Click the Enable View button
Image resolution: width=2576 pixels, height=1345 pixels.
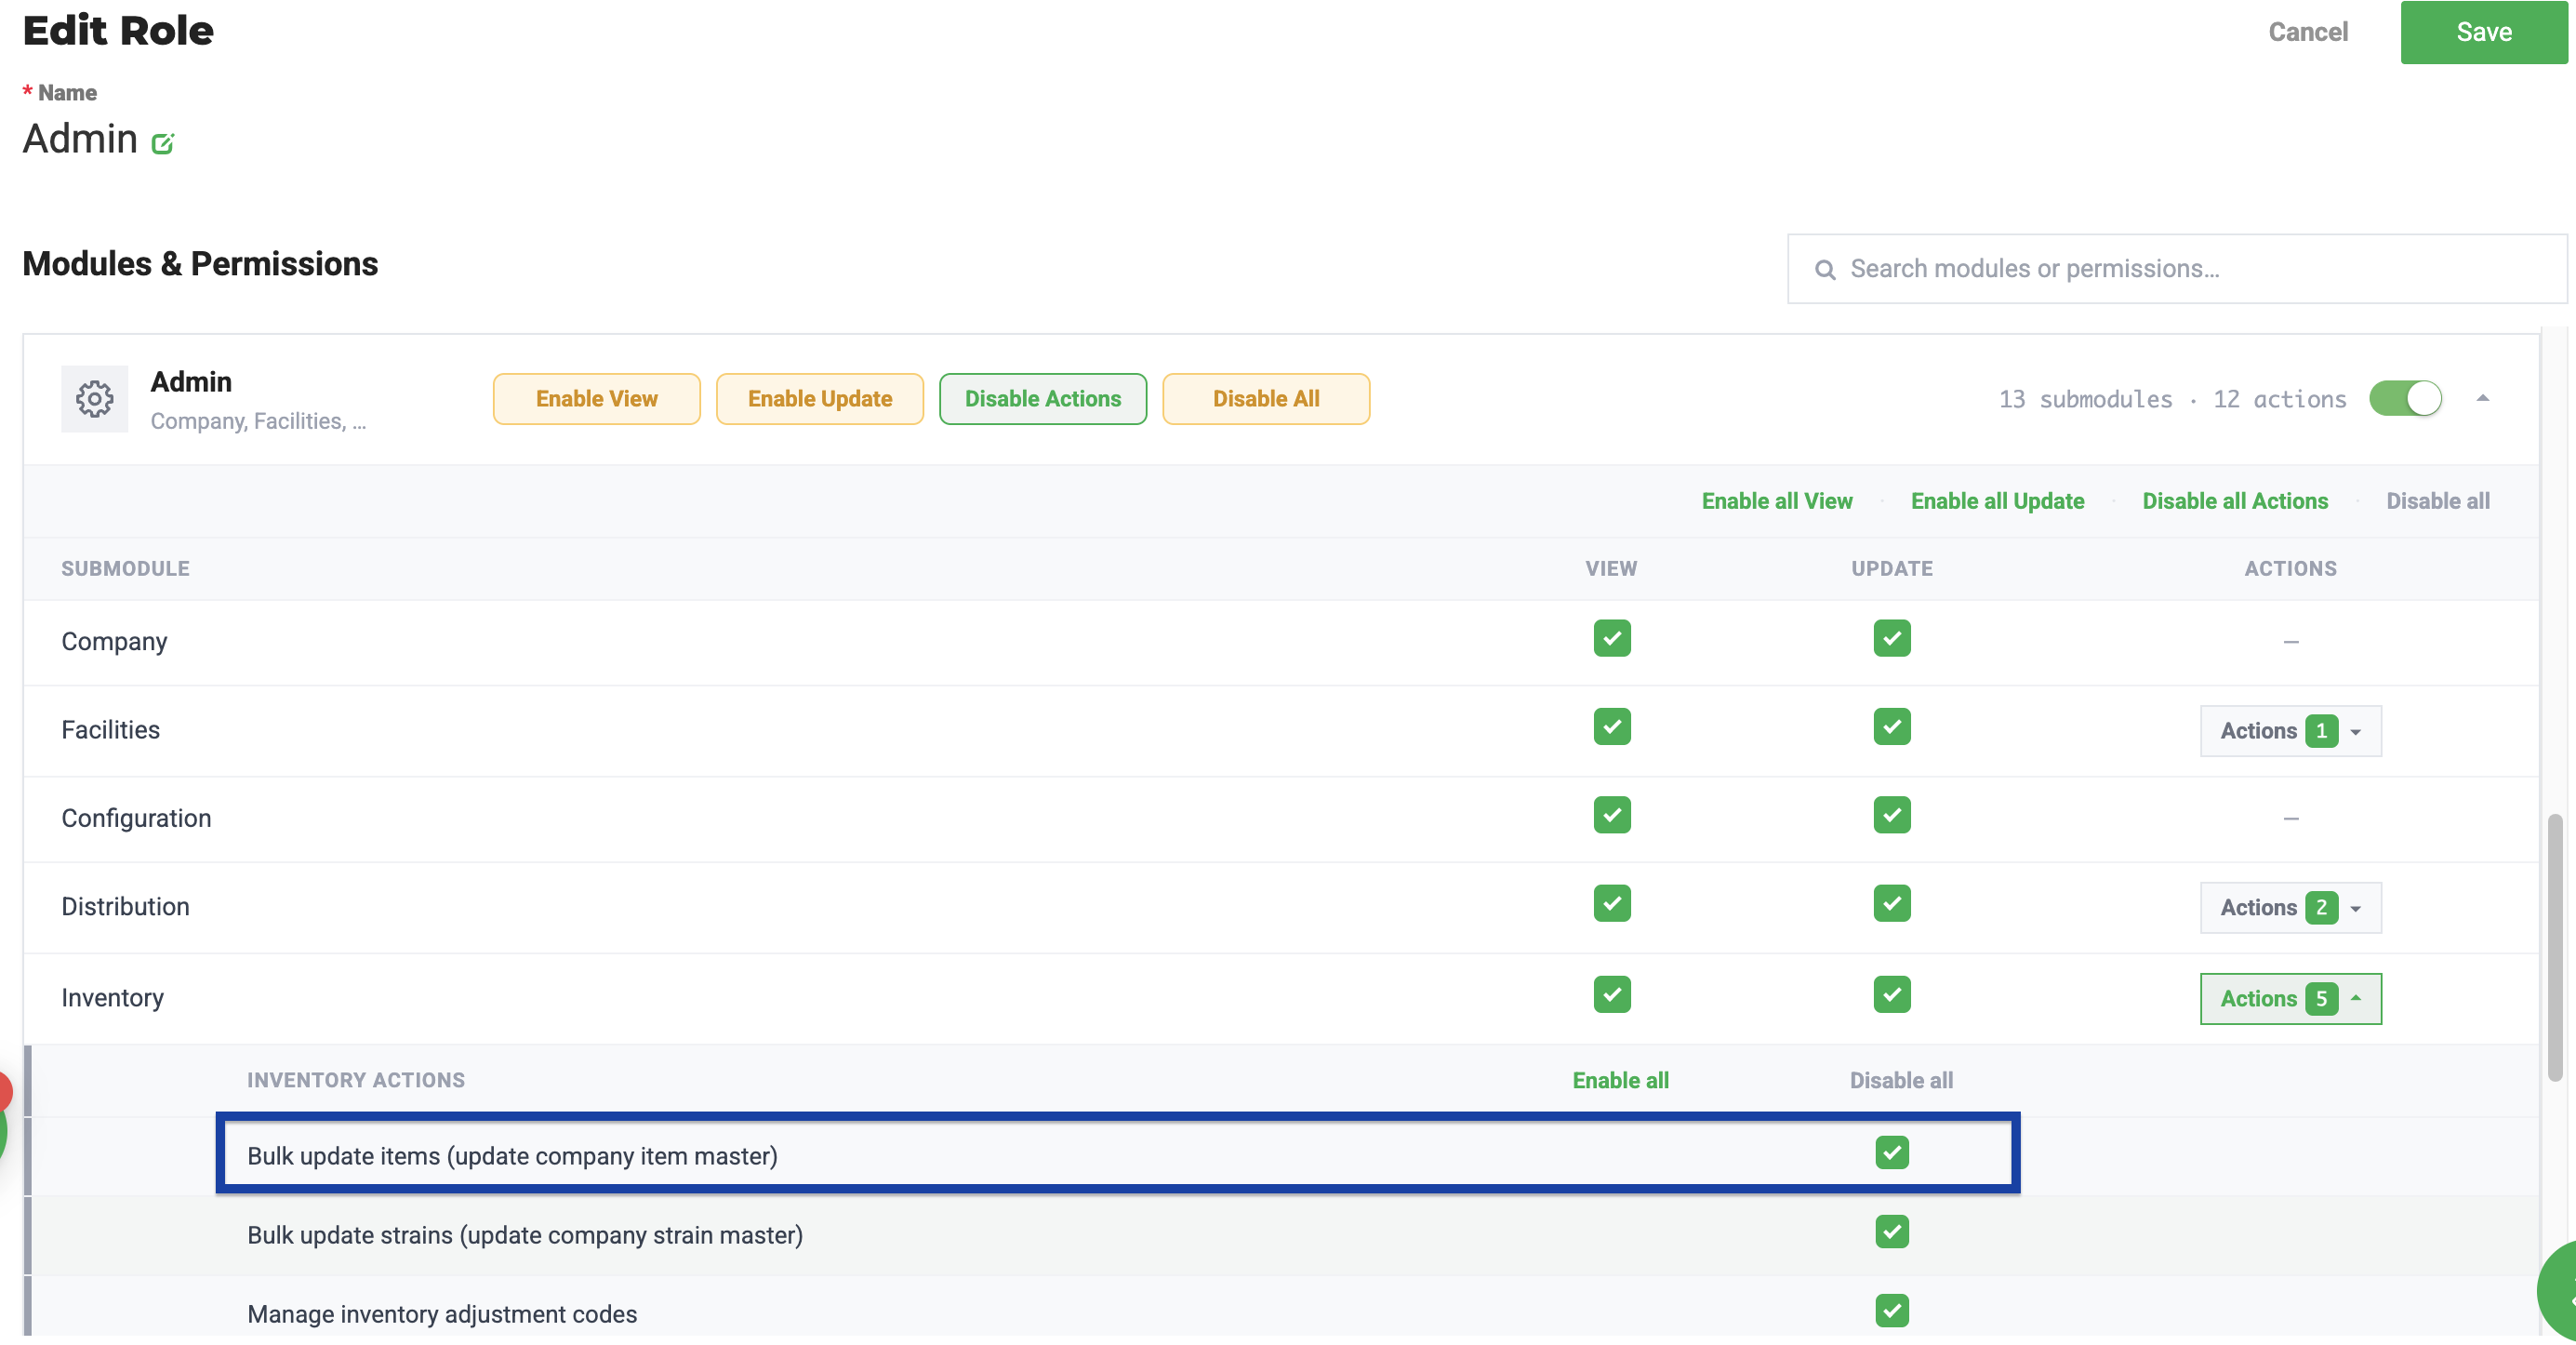[x=597, y=399]
